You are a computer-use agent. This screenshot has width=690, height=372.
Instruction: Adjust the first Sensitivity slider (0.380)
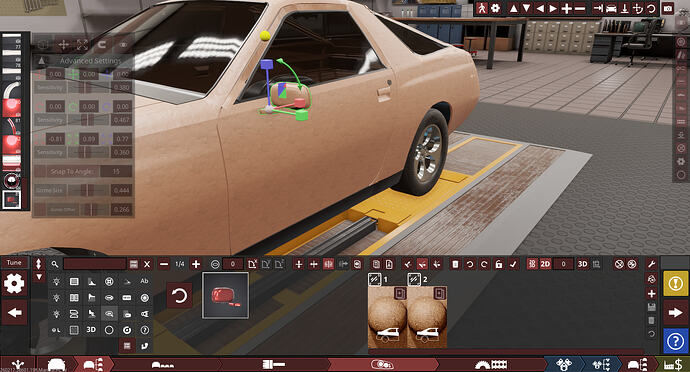(x=88, y=87)
